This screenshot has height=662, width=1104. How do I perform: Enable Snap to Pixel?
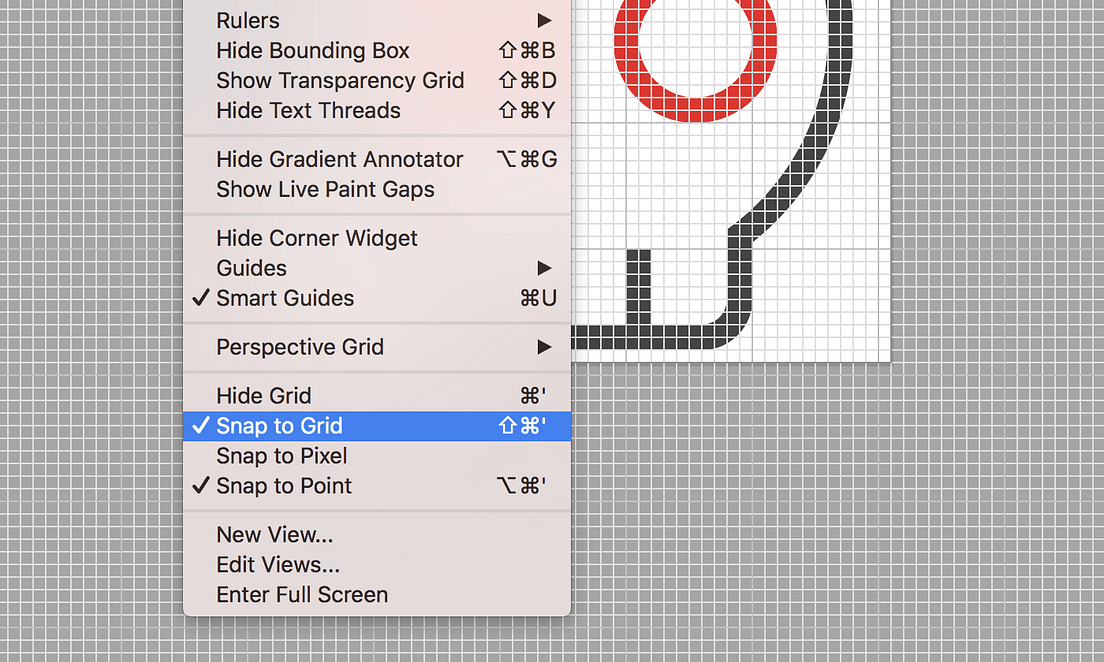pyautogui.click(x=377, y=456)
